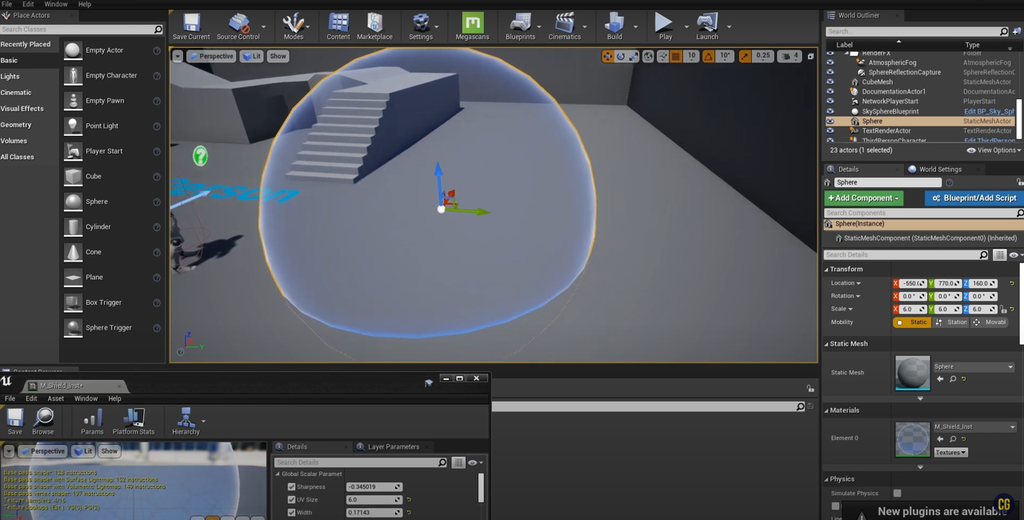Open the Textures dropdown under Materials

(x=950, y=452)
